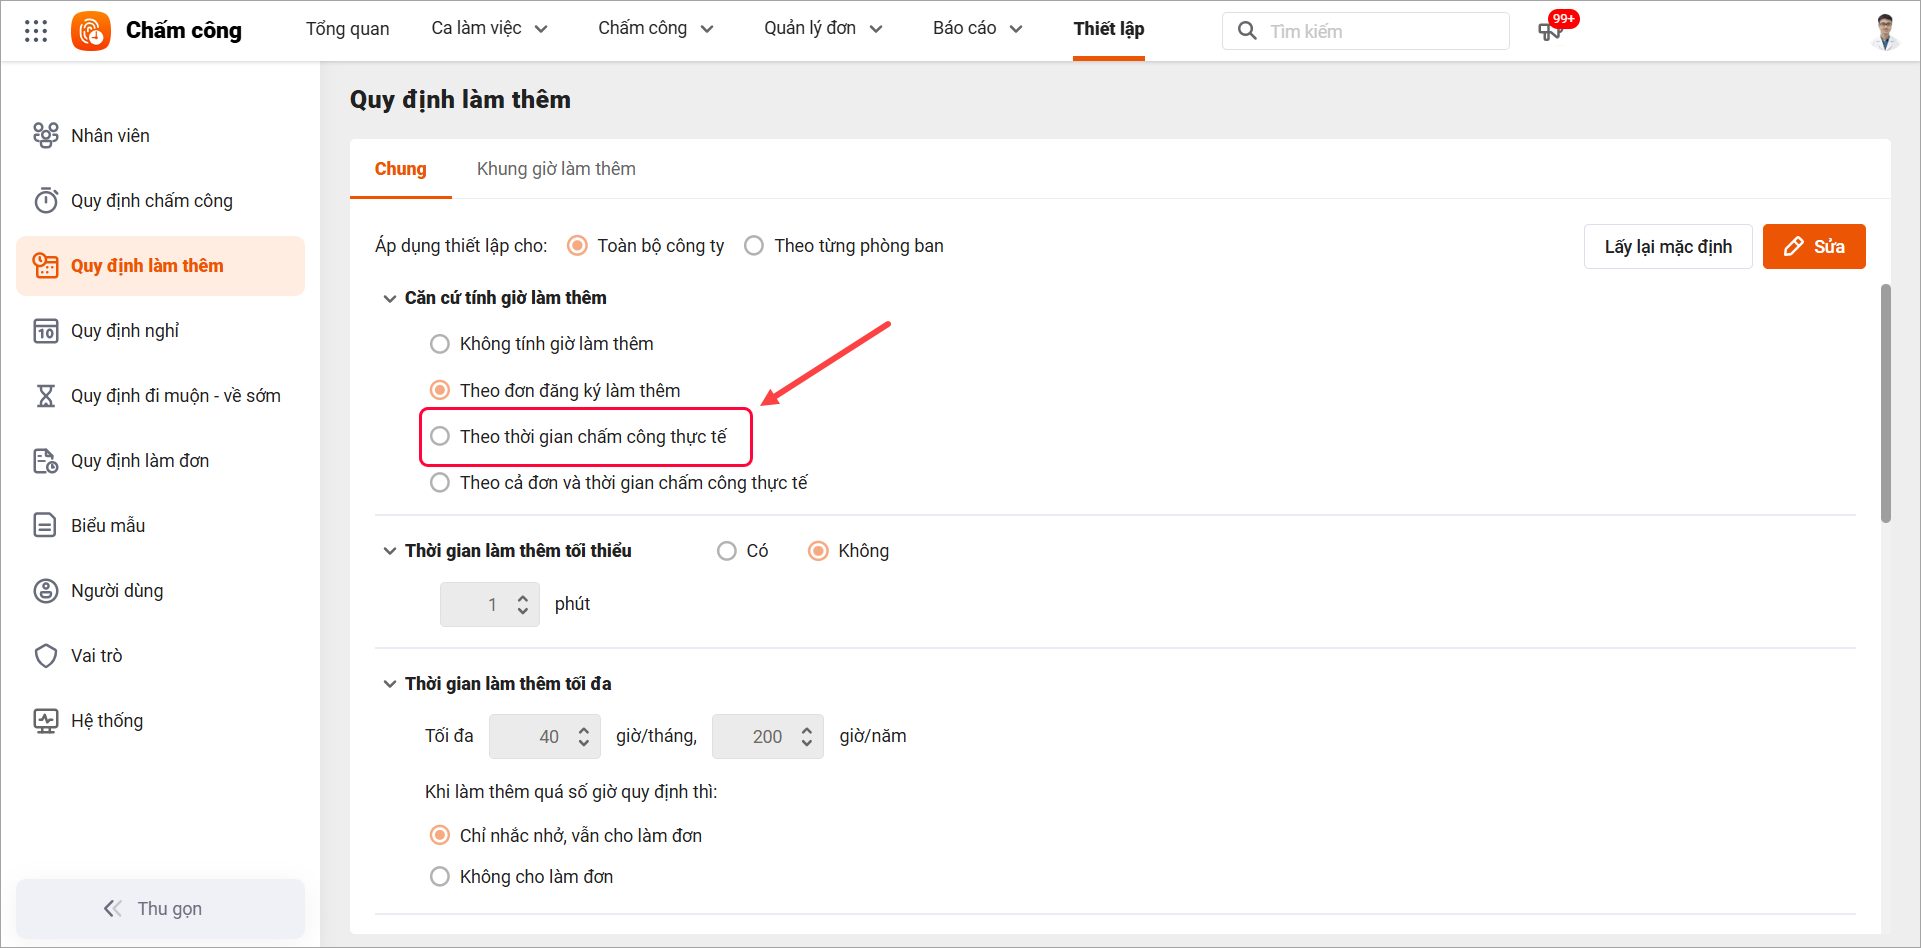
Task: Select Toàn bộ công ty radio
Action: point(577,245)
